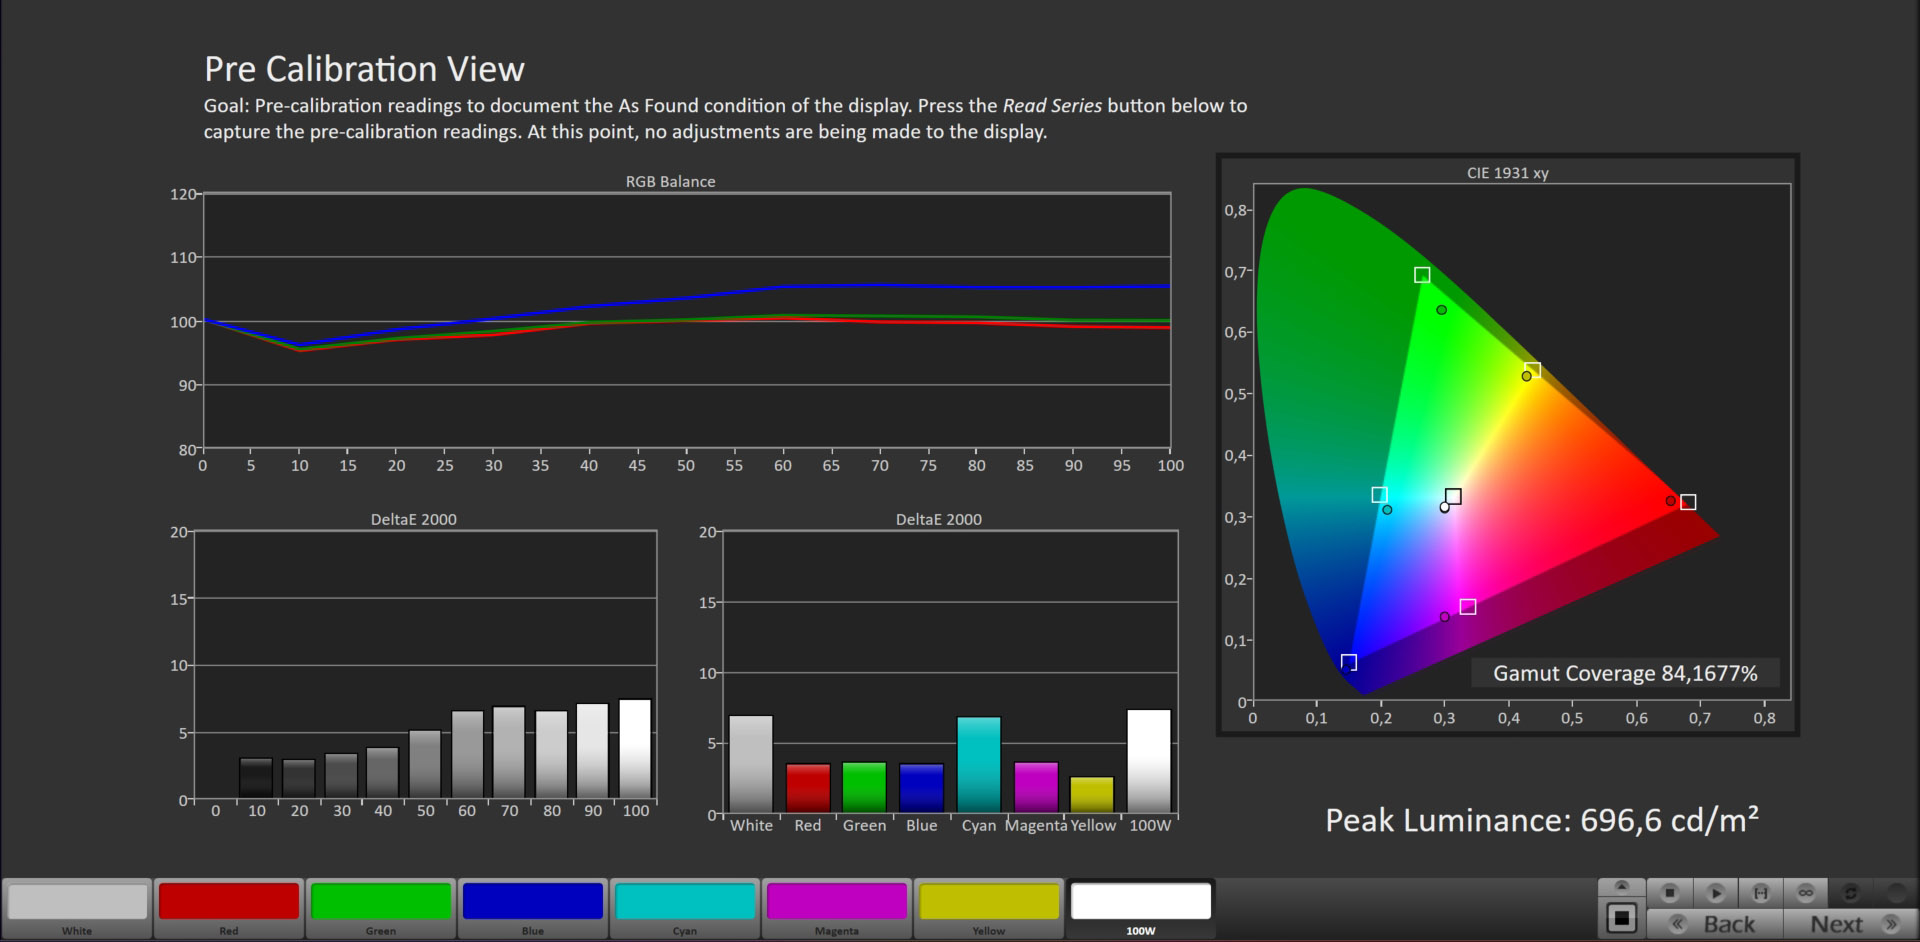Click the 100 bar in grayscale DeltaE chart
Viewport: 1920px width, 942px height.
click(x=635, y=748)
